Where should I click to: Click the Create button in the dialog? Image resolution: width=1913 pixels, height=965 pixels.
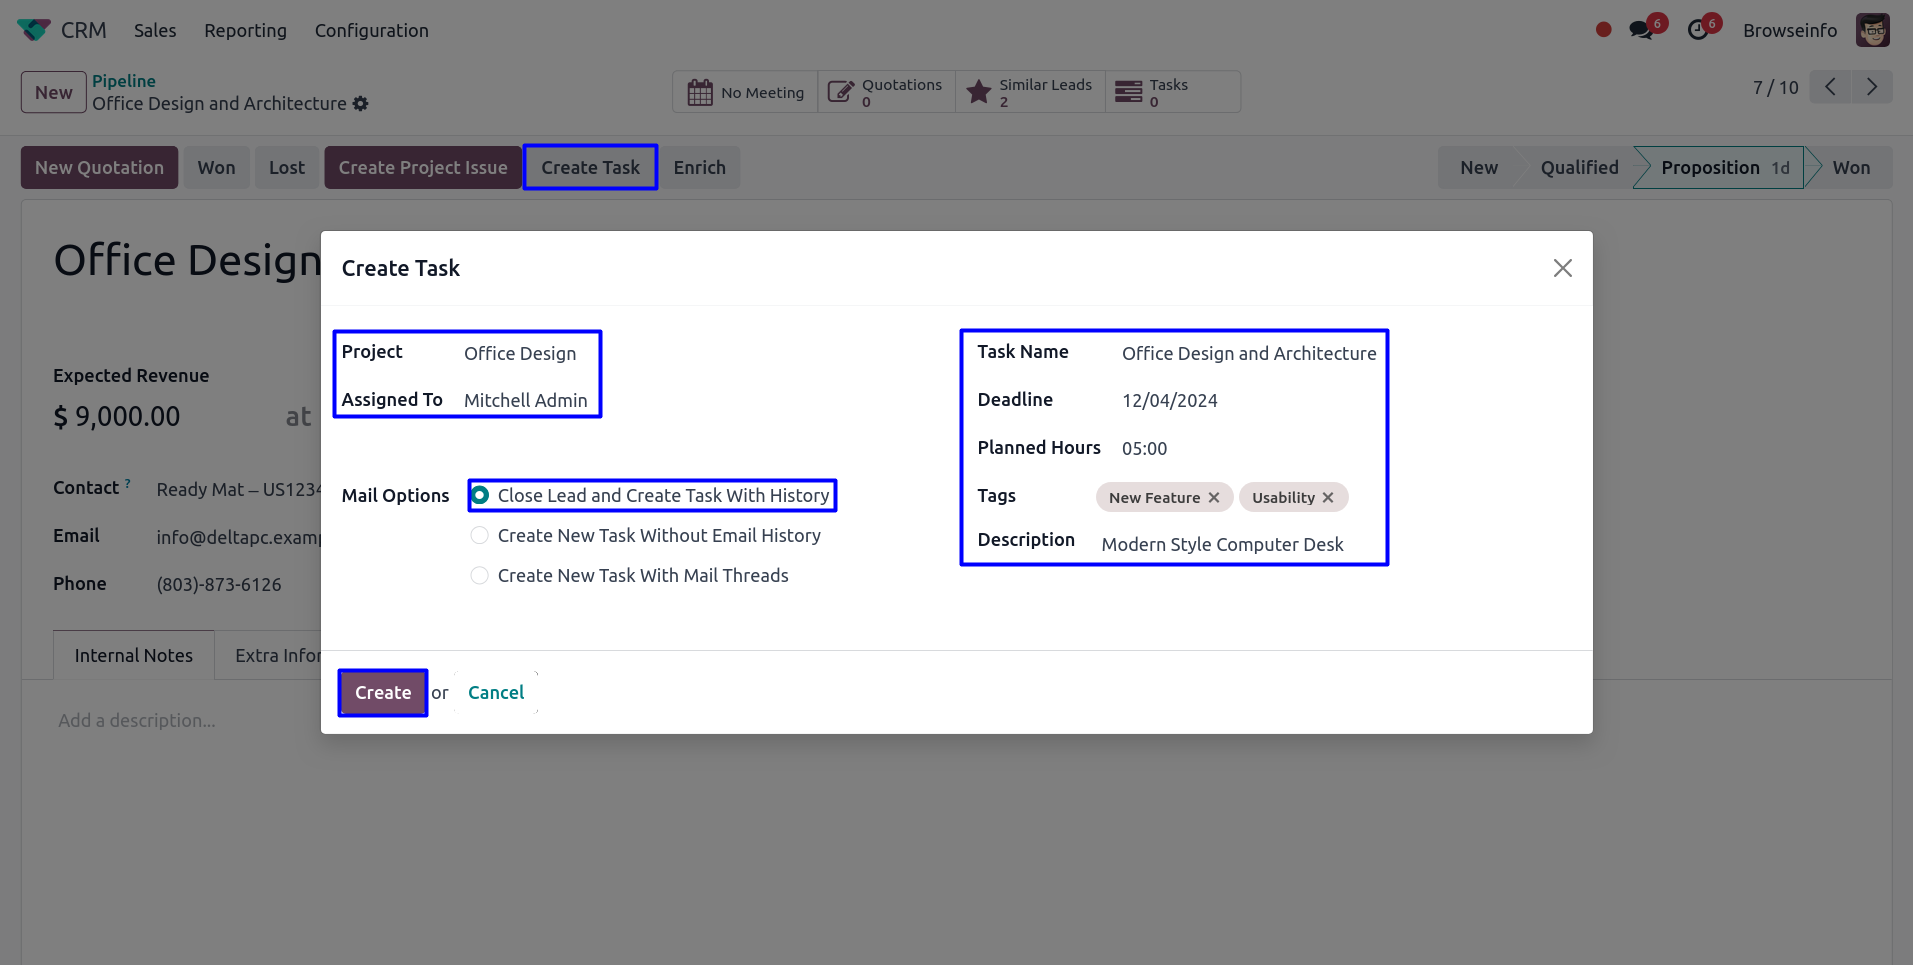tap(383, 693)
